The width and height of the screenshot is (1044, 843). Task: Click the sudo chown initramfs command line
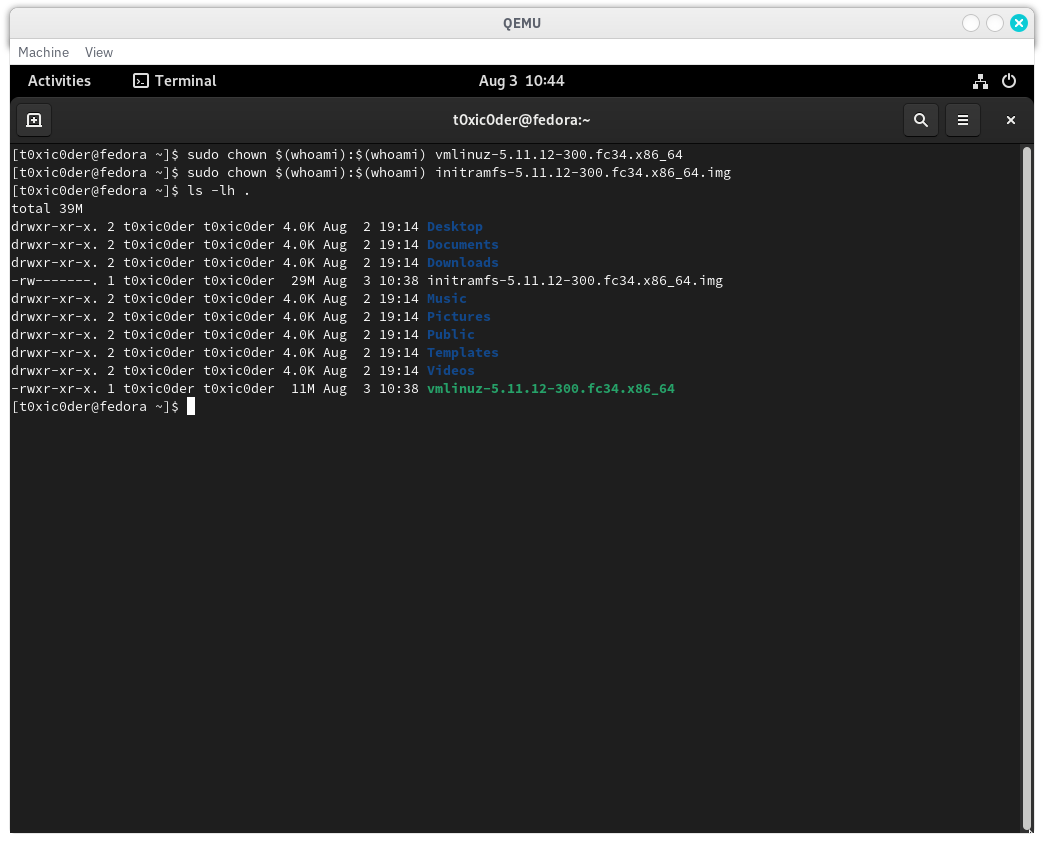(459, 172)
